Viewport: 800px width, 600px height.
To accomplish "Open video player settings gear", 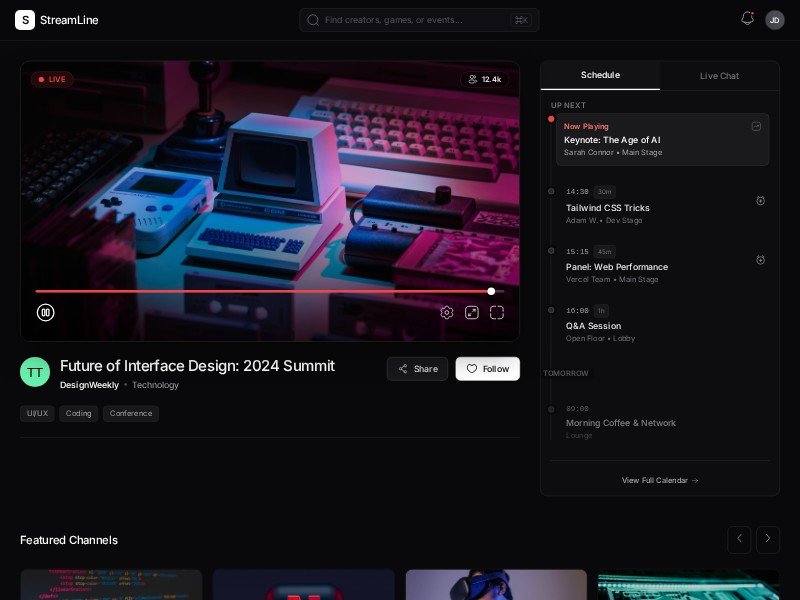I will [x=447, y=312].
